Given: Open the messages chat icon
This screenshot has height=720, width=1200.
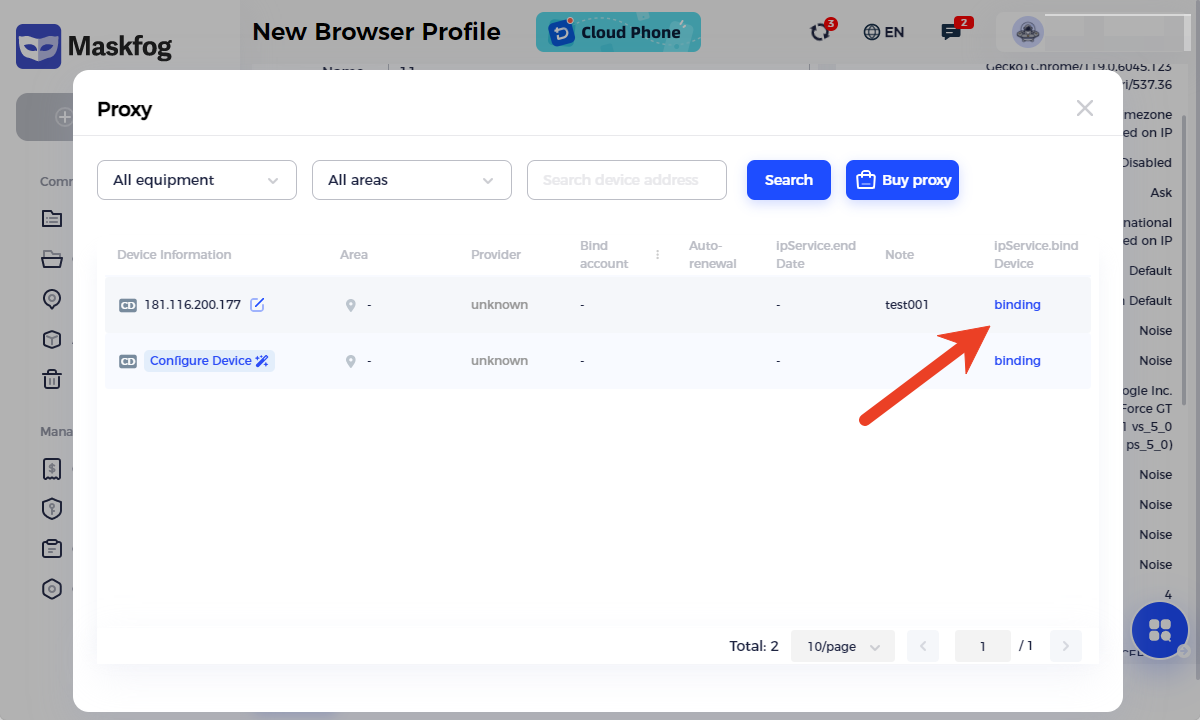Looking at the screenshot, I should 951,32.
